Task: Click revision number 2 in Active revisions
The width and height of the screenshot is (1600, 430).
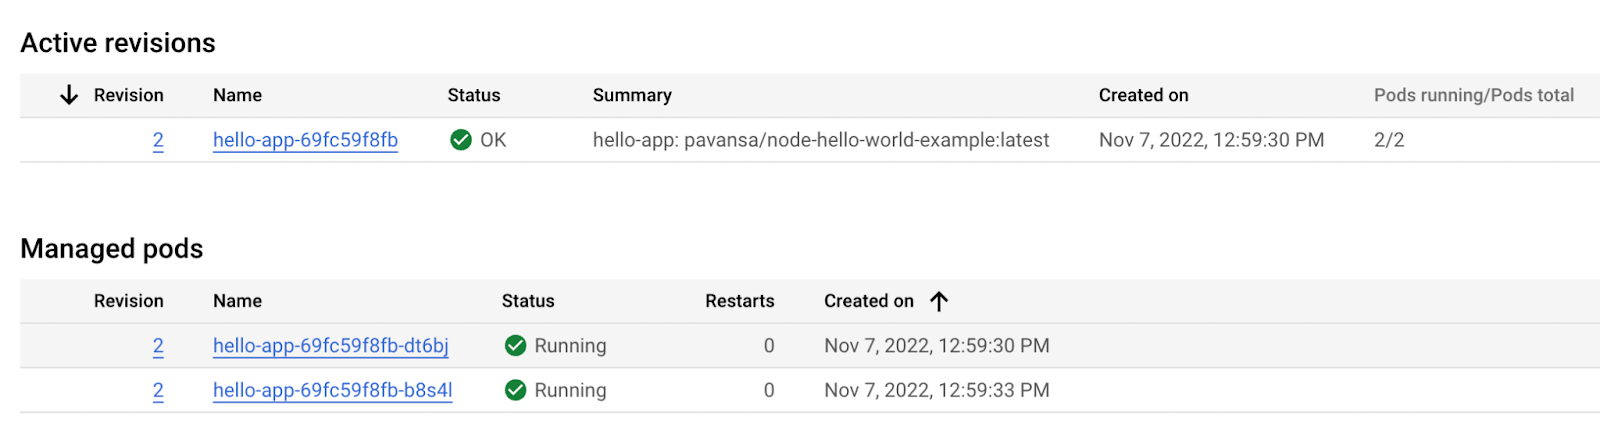Action: [158, 140]
